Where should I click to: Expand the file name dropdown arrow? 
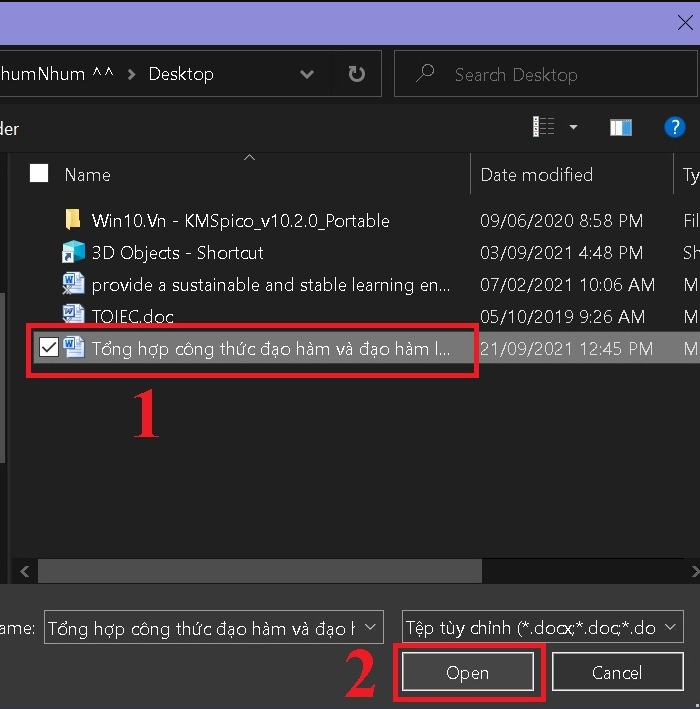pos(370,627)
